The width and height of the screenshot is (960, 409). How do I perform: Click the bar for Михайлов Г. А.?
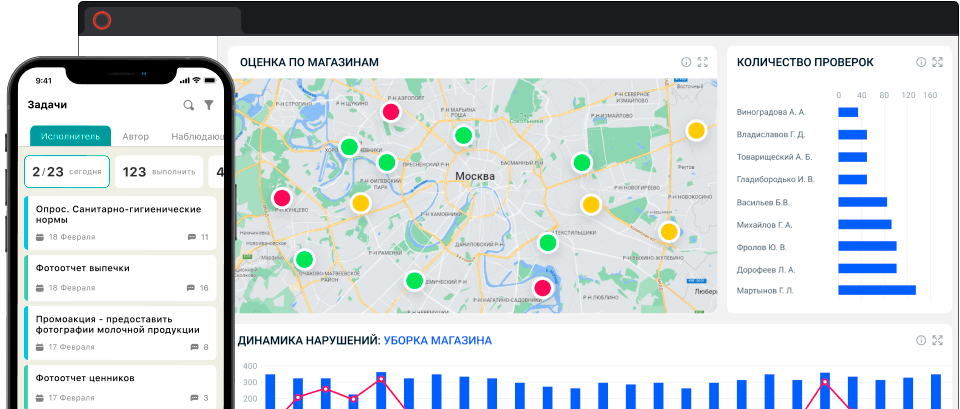point(864,225)
